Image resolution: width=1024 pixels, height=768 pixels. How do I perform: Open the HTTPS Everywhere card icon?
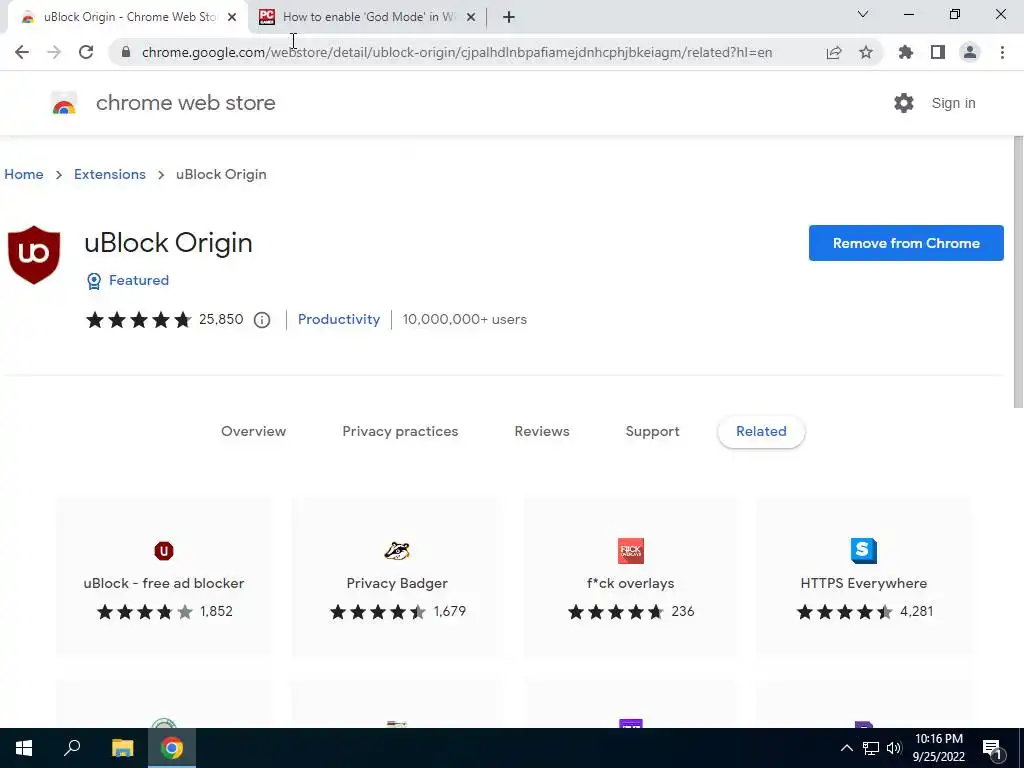(x=864, y=551)
